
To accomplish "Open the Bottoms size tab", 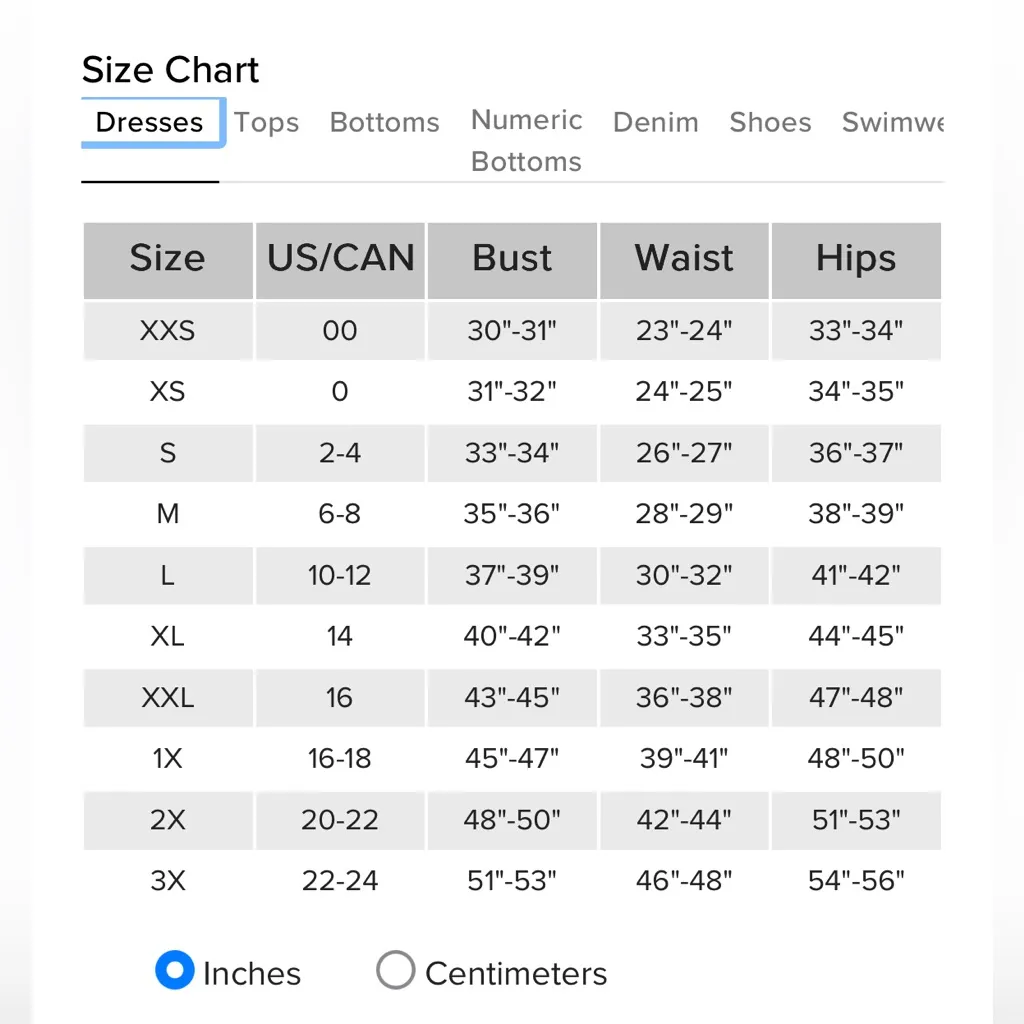I will pos(385,123).
